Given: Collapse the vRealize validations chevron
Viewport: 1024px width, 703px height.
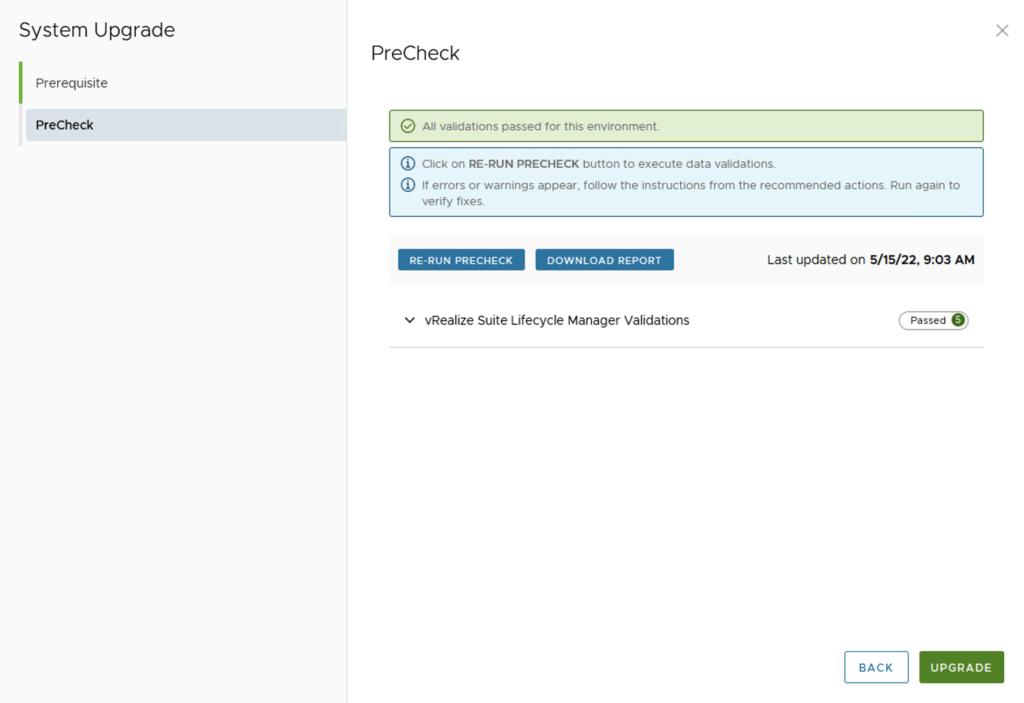Looking at the screenshot, I should coord(409,320).
